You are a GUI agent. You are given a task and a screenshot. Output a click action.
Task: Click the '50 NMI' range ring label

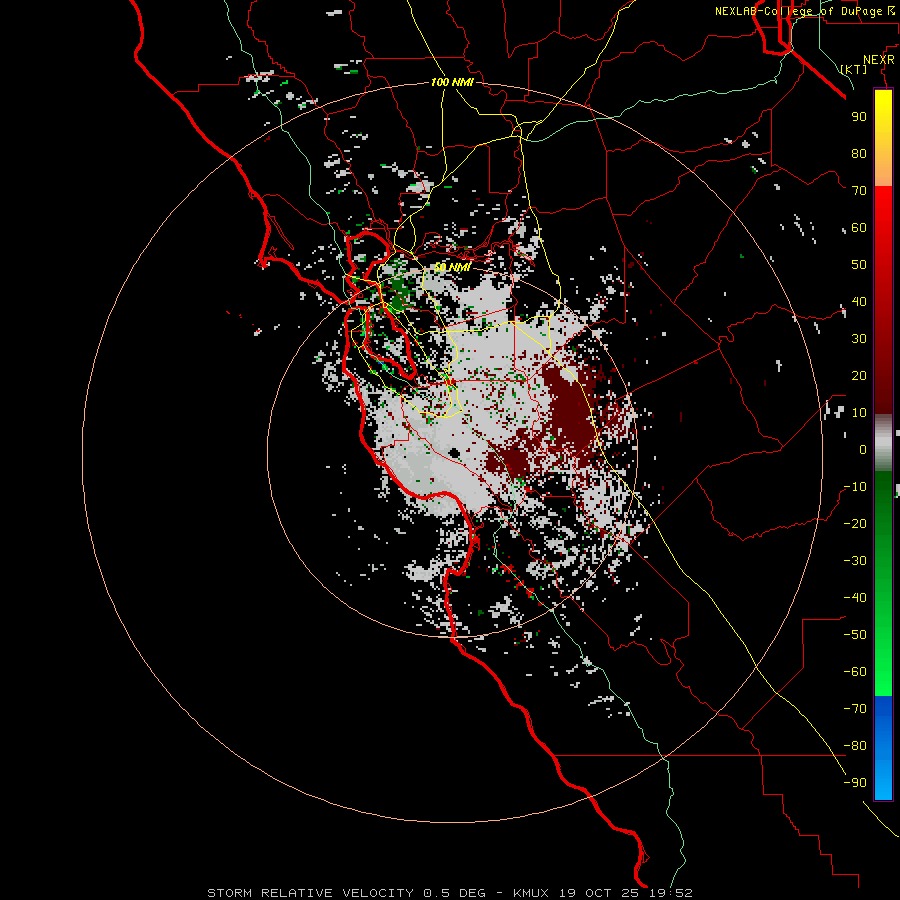(x=452, y=267)
